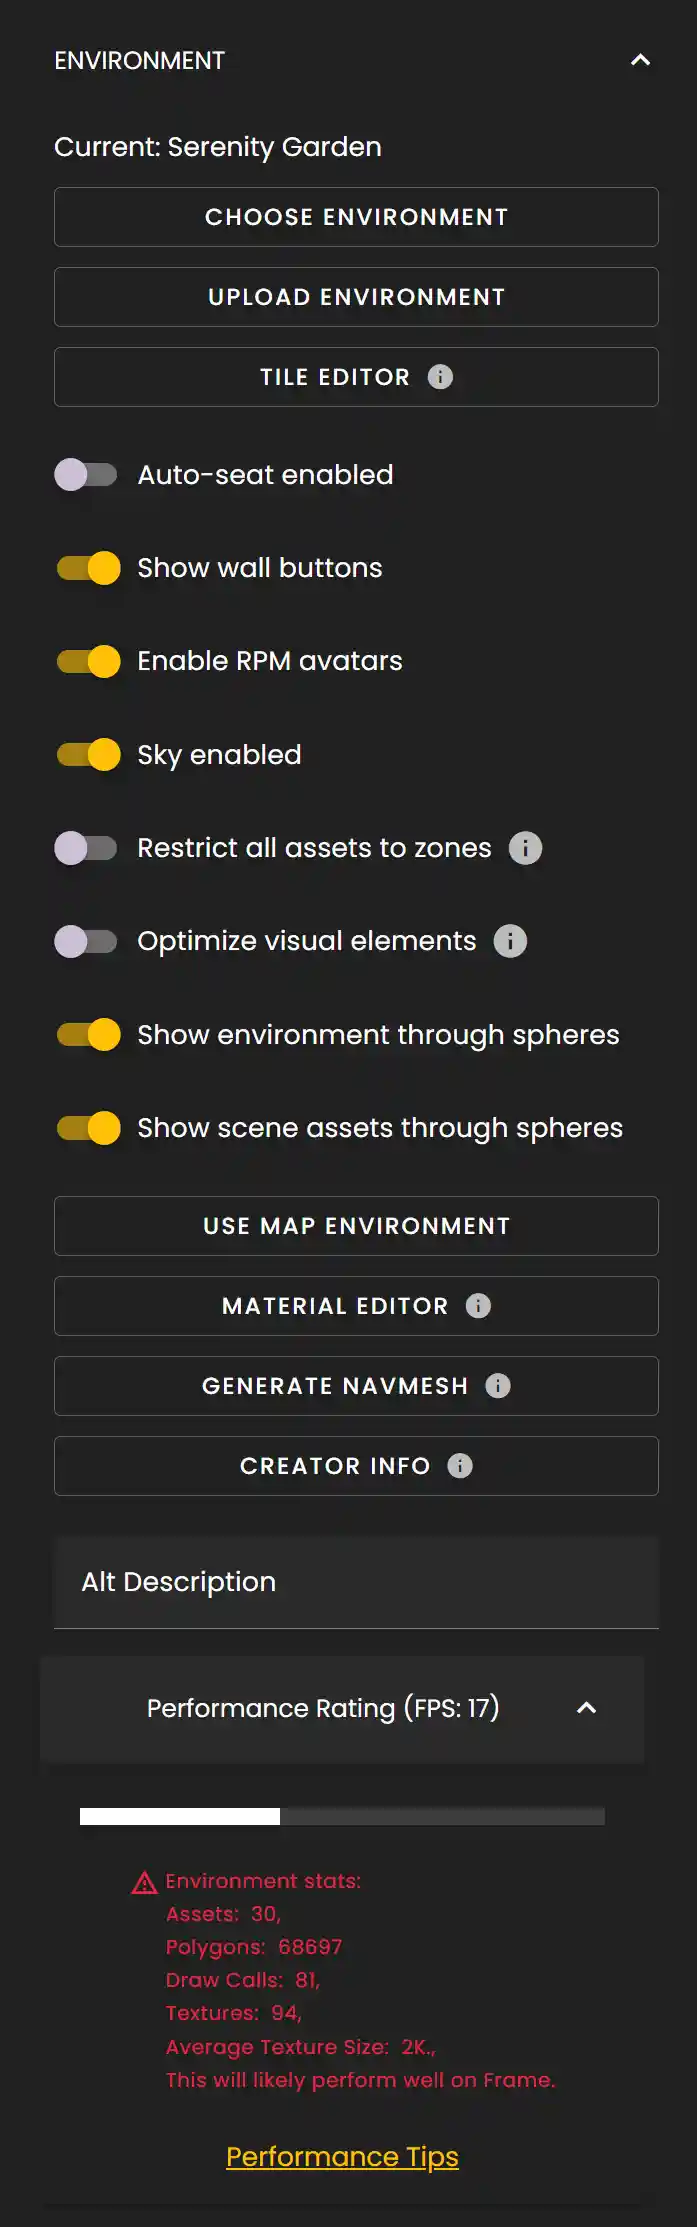Image resolution: width=697 pixels, height=2227 pixels.
Task: Click the warning triangle beside Environment stats
Action: click(x=142, y=1881)
